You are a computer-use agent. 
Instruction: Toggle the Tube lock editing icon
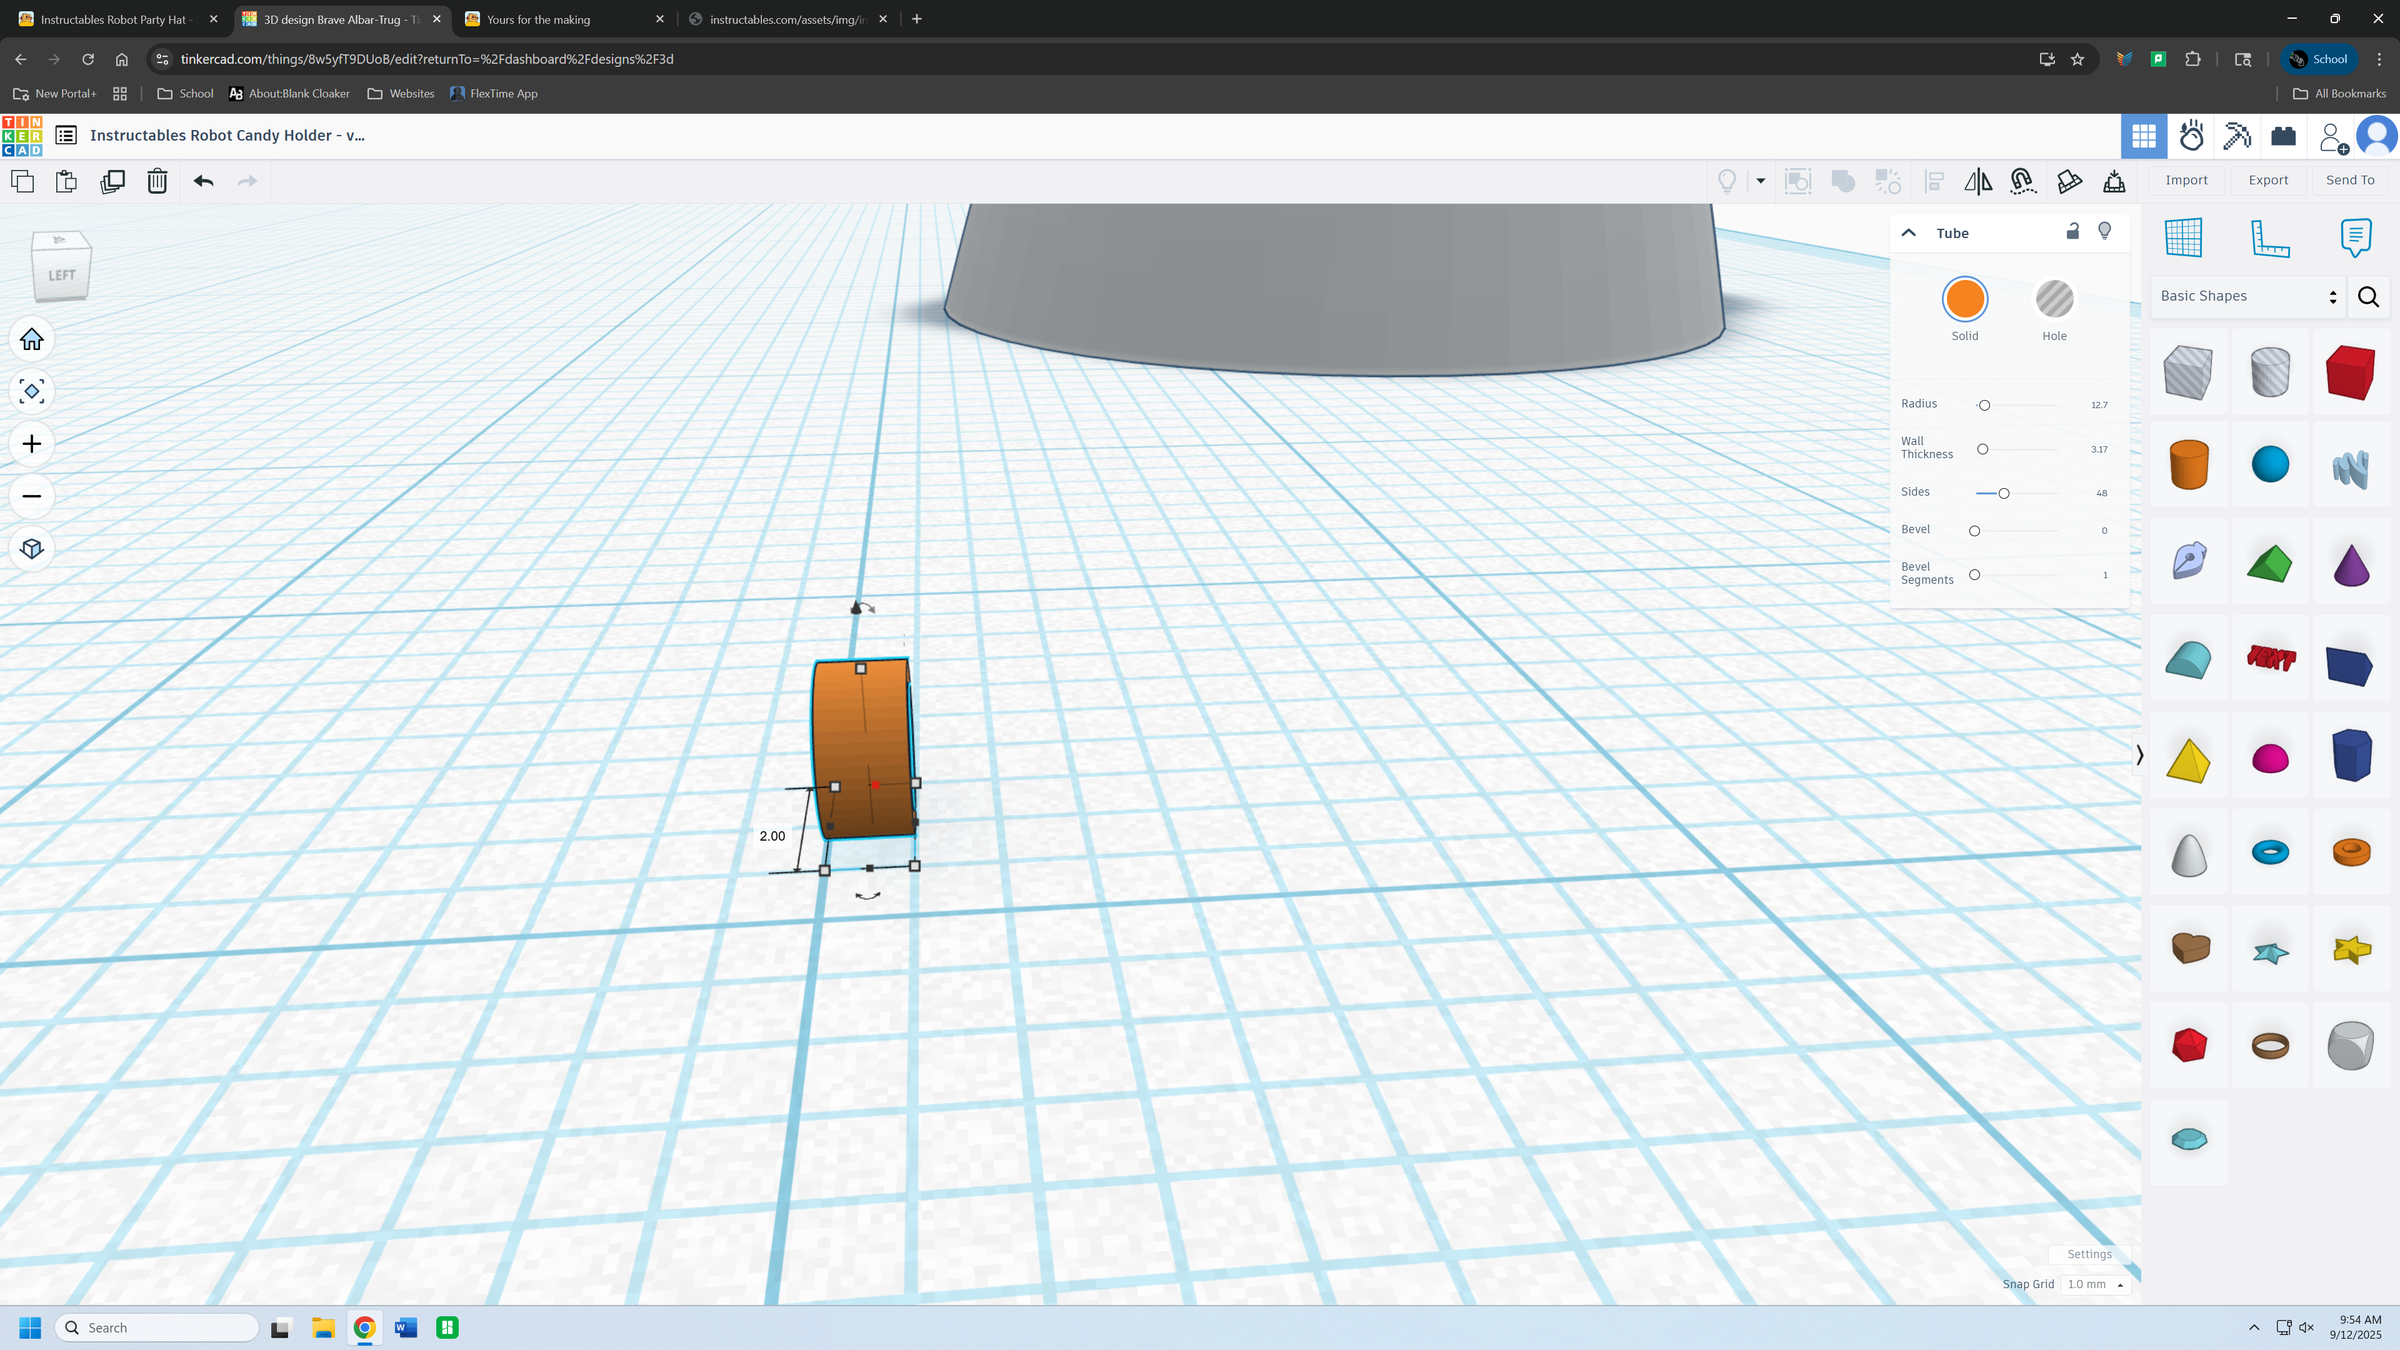tap(2073, 231)
